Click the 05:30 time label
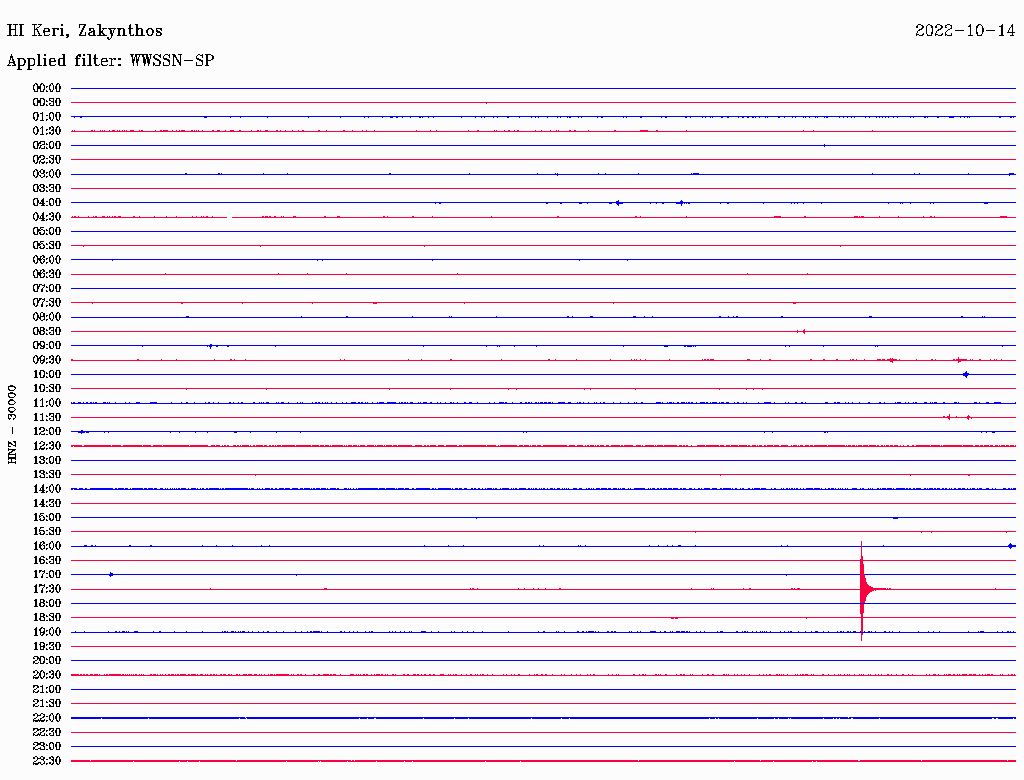The height and width of the screenshot is (780, 1024). [x=46, y=246]
